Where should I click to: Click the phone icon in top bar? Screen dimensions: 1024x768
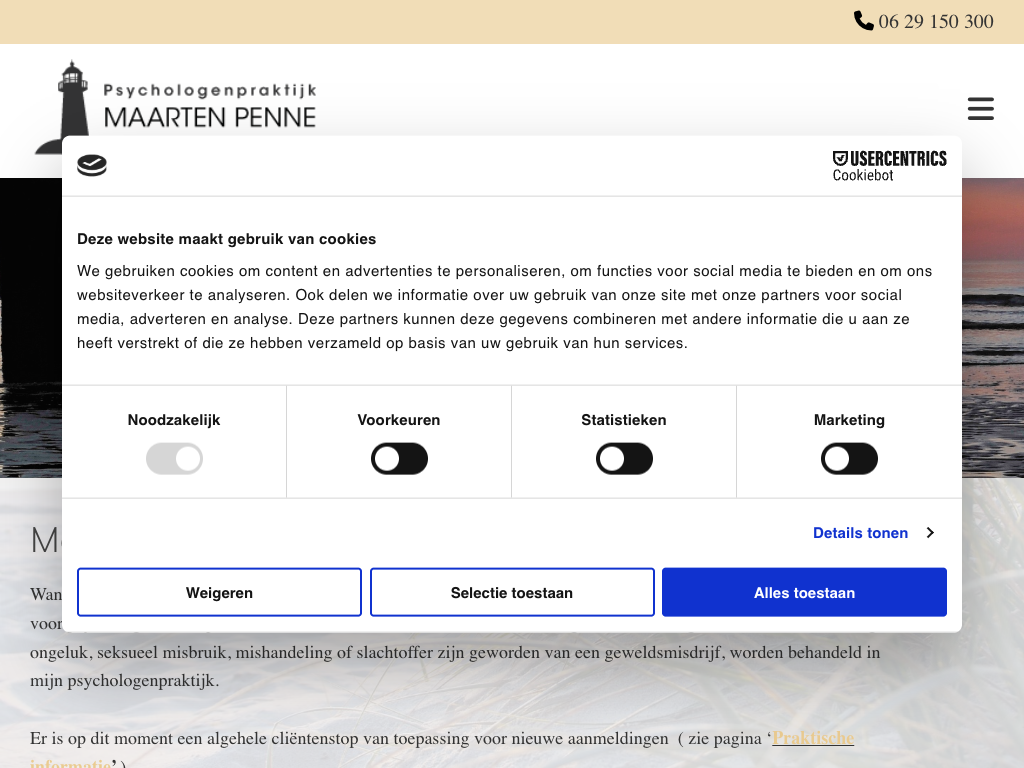(x=863, y=21)
